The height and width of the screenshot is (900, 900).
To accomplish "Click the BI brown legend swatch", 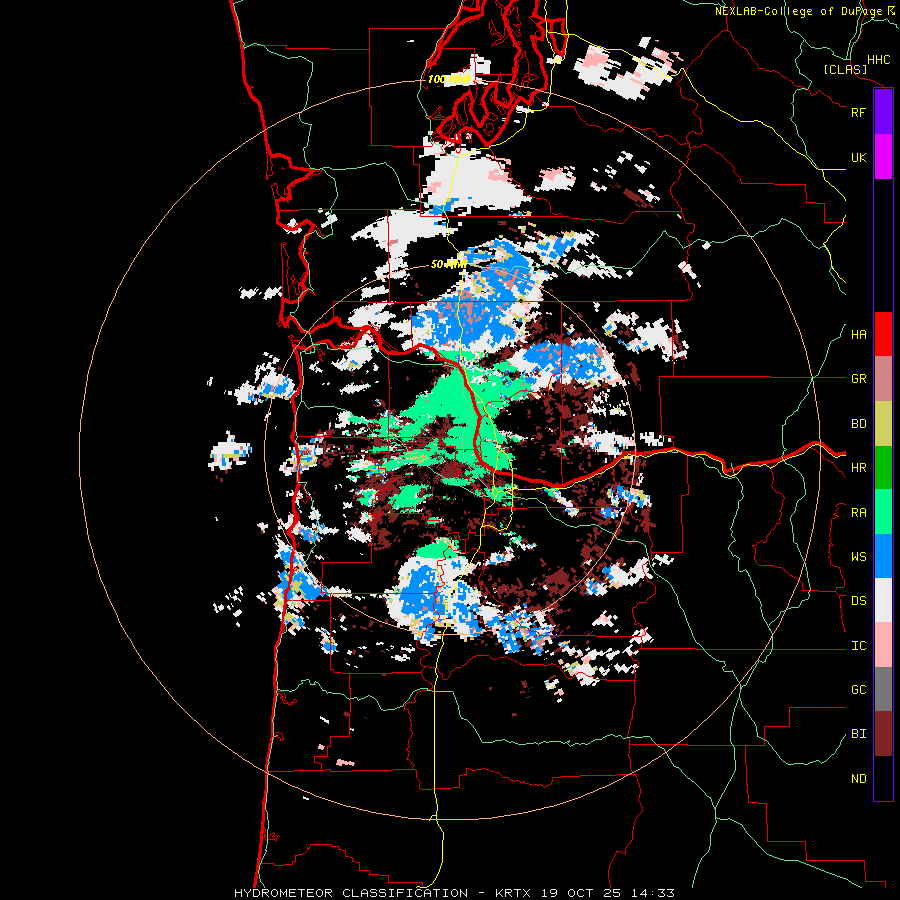I will [883, 734].
